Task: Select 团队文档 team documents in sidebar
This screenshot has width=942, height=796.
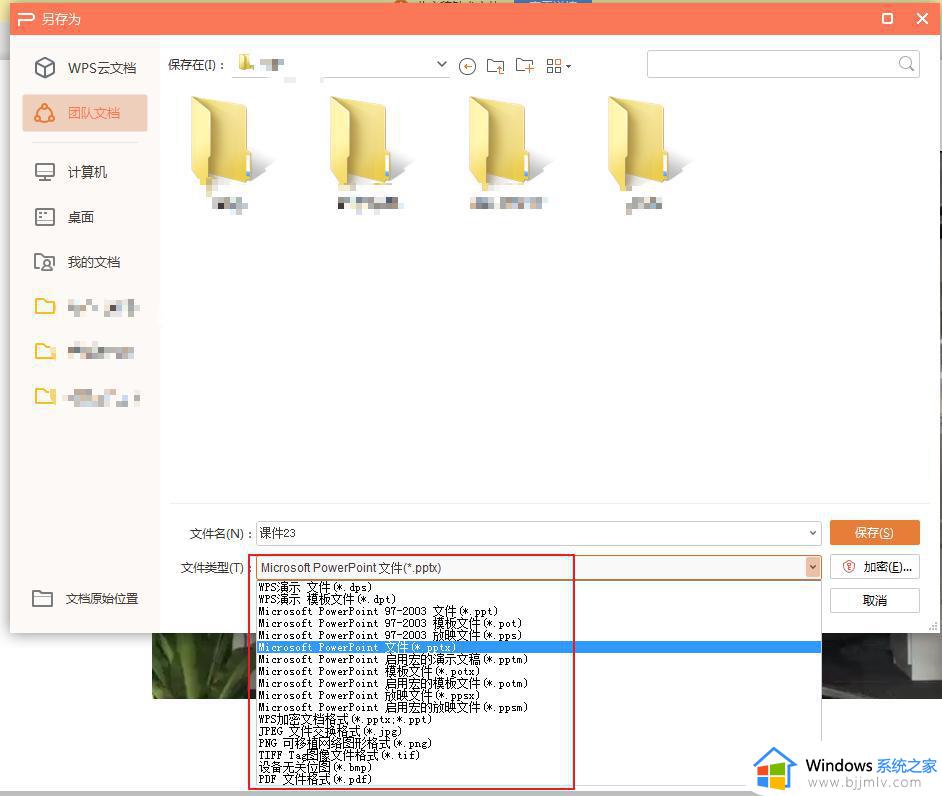Action: pyautogui.click(x=85, y=113)
